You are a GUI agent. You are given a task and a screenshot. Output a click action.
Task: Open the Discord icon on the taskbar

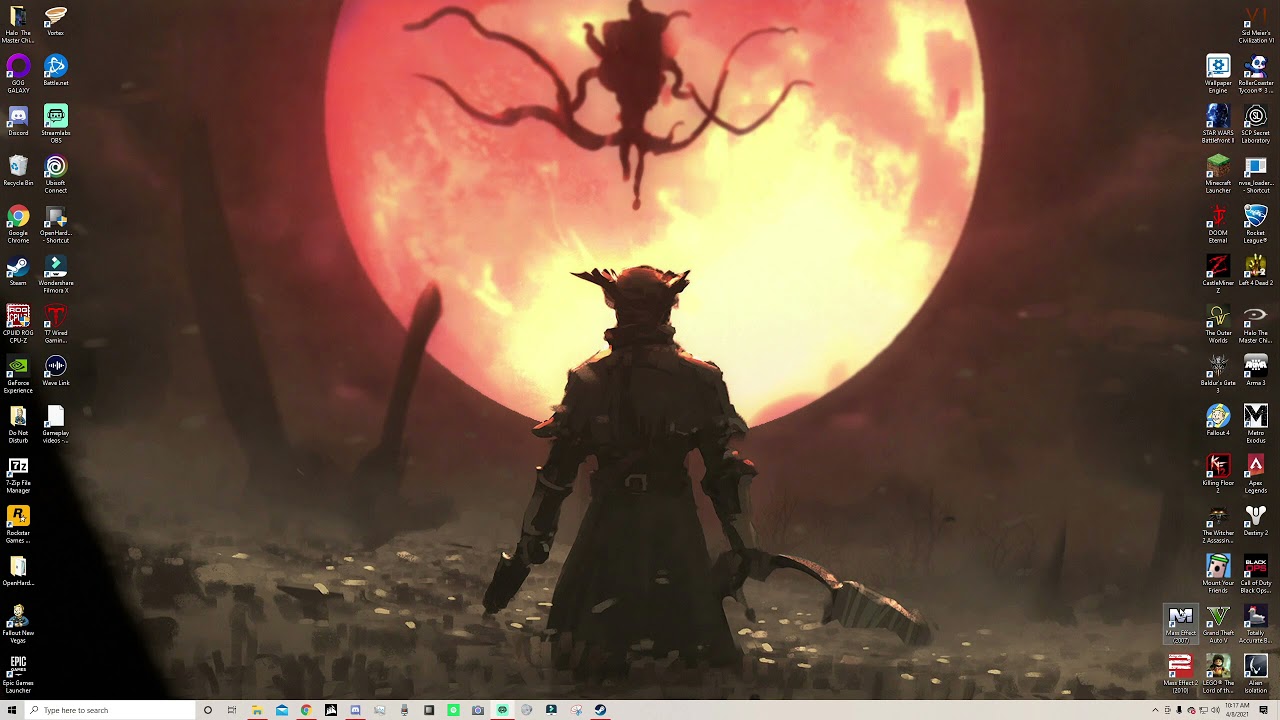click(x=355, y=710)
